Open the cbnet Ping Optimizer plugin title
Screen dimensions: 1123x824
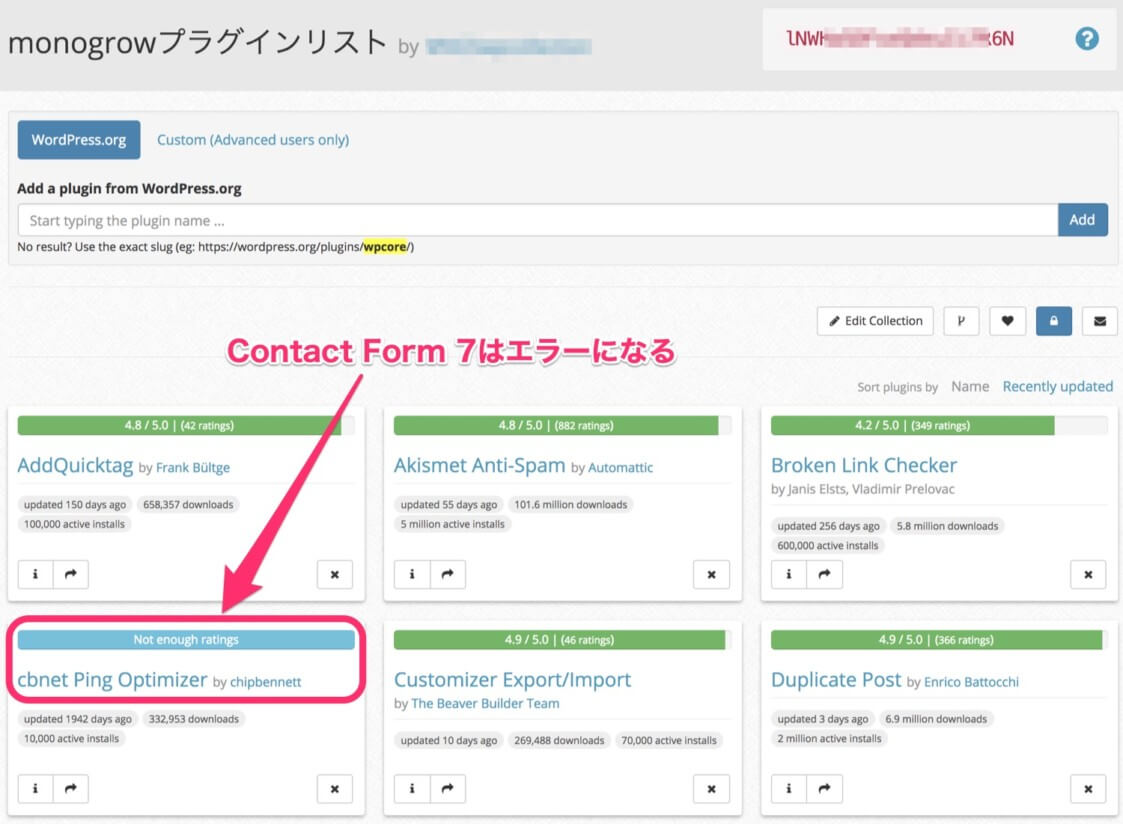pyautogui.click(x=112, y=679)
